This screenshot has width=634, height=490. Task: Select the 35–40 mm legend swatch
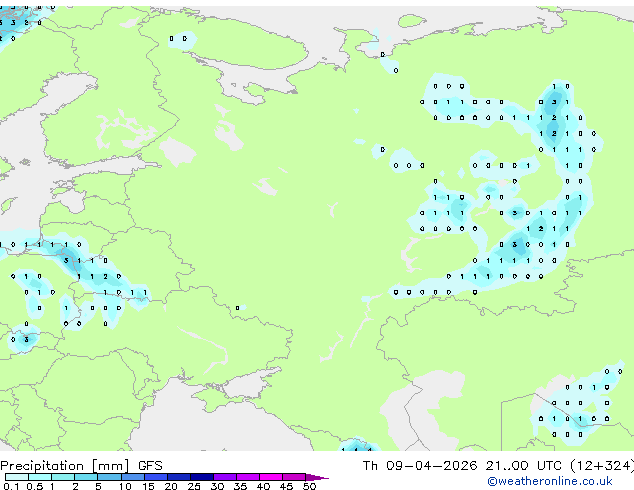248,477
